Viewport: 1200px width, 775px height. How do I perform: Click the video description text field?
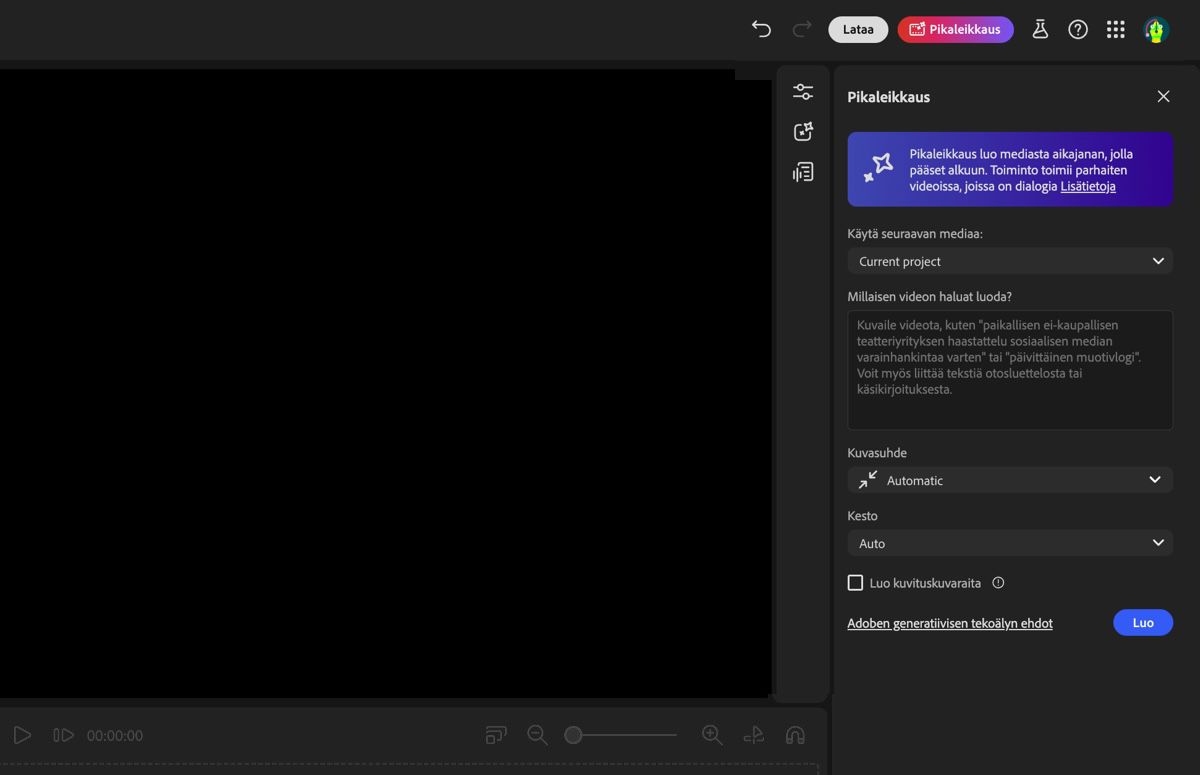point(1009,370)
